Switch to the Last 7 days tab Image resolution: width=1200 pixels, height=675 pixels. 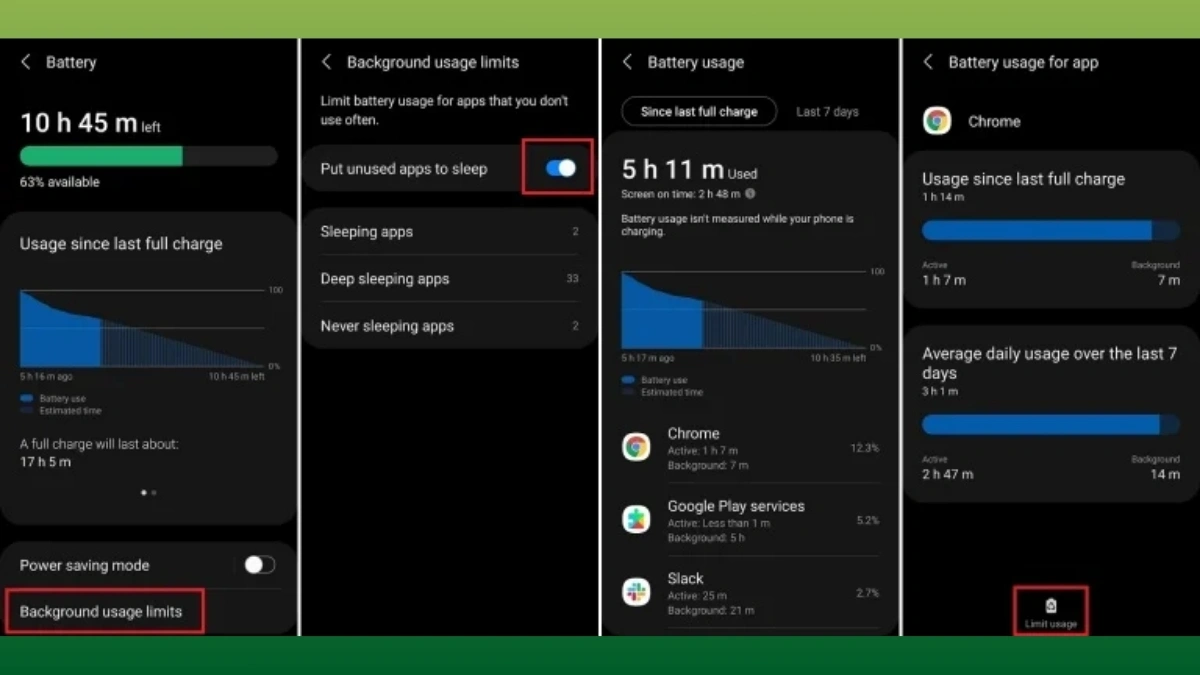828,111
